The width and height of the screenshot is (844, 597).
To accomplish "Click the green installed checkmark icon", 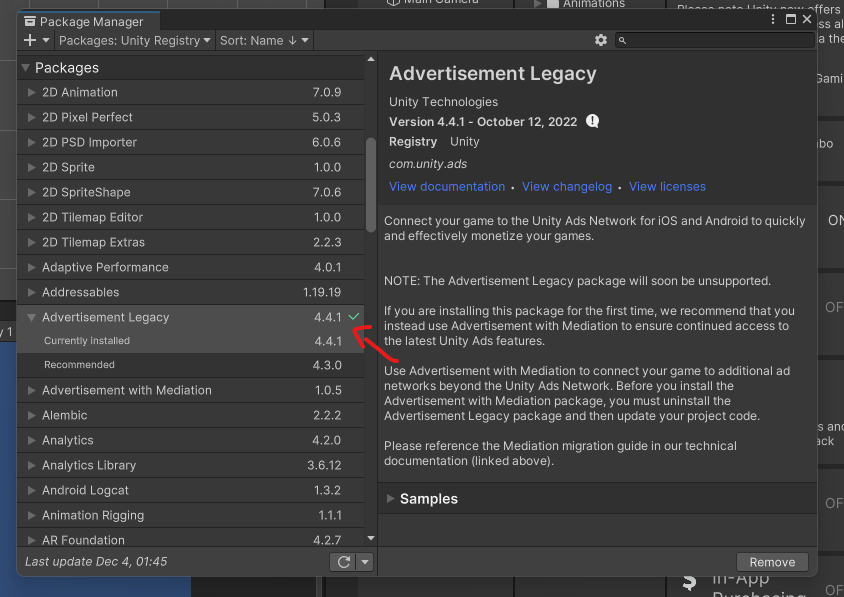I will [354, 317].
